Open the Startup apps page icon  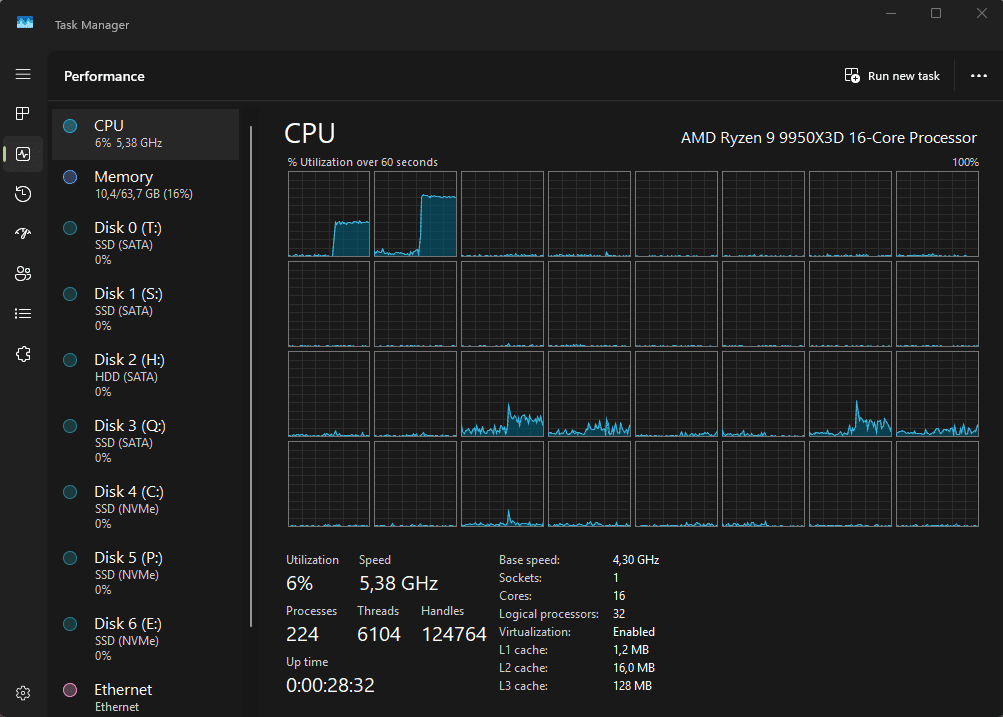pos(23,233)
